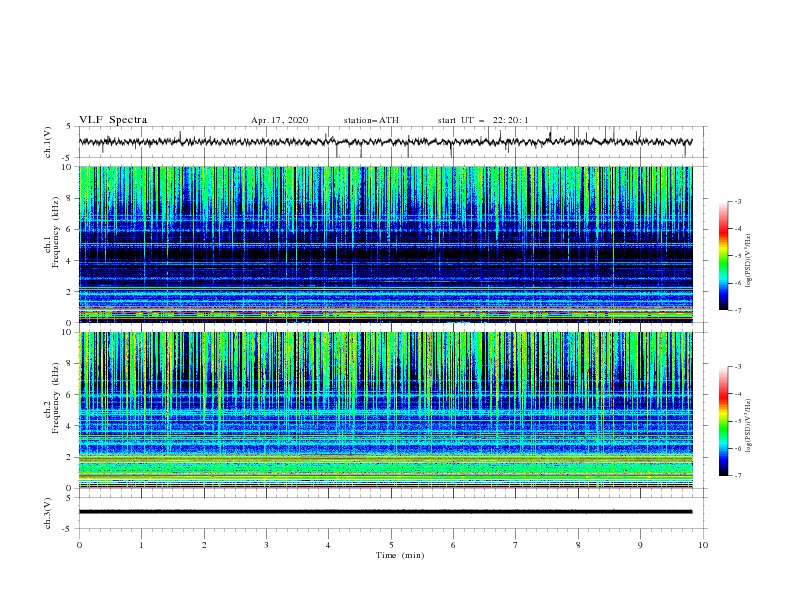Click the 'start UT = 22:20:1' text
The width and height of the screenshot is (792, 612).
click(x=483, y=120)
